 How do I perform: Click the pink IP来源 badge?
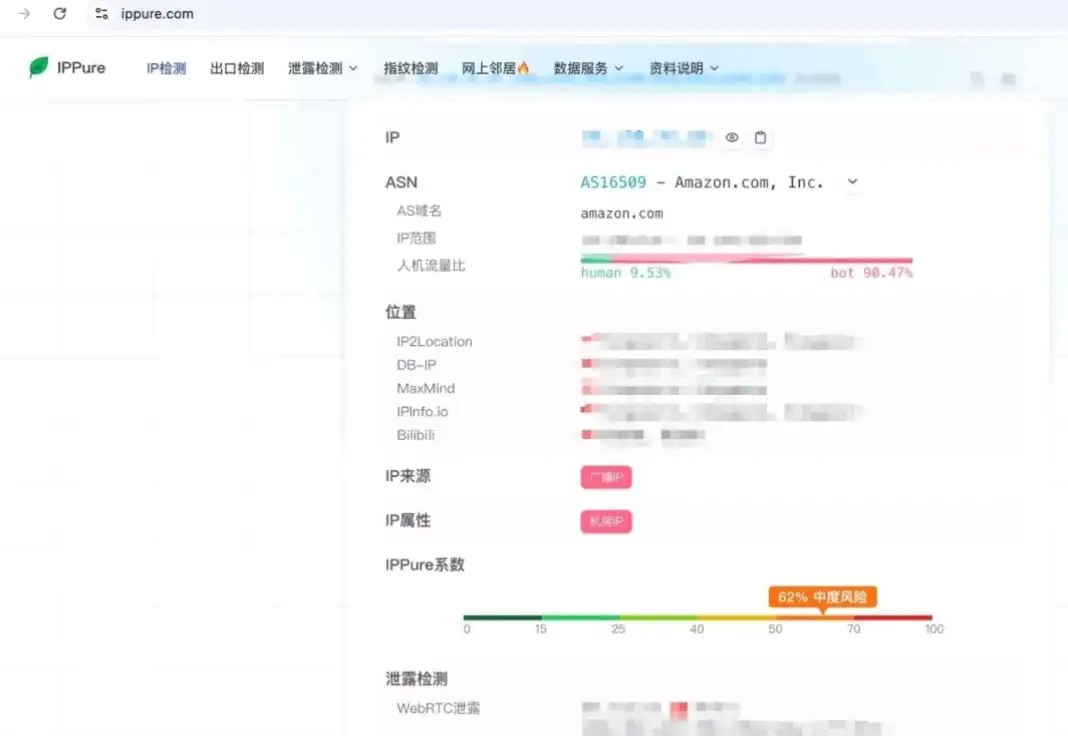[606, 477]
